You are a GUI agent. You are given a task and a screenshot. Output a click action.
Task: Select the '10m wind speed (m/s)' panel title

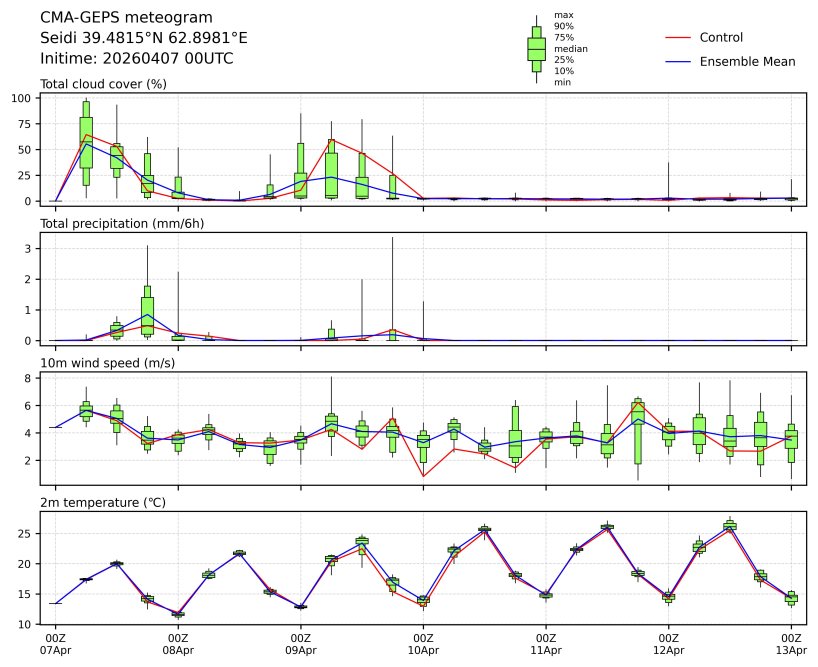click(107, 362)
